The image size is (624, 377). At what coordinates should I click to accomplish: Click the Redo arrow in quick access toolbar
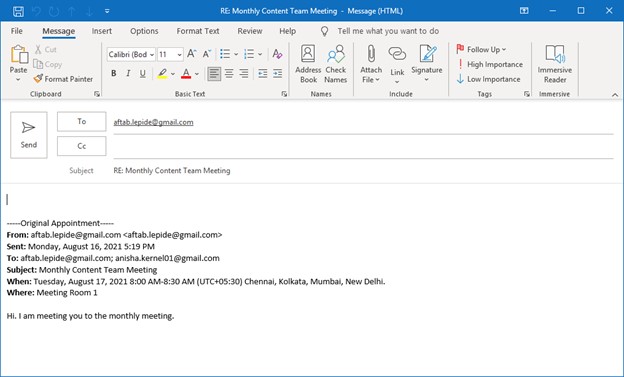(54, 11)
